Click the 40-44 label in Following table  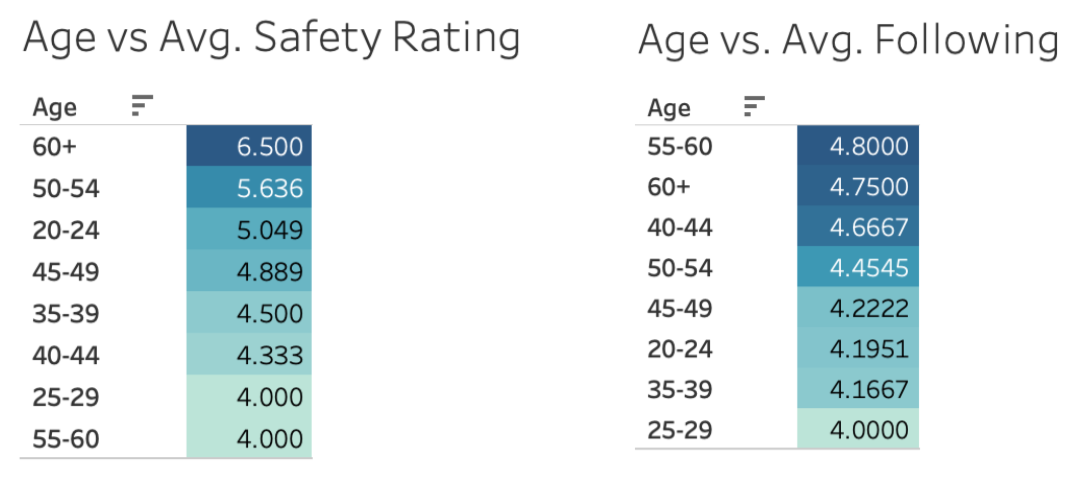pos(680,227)
